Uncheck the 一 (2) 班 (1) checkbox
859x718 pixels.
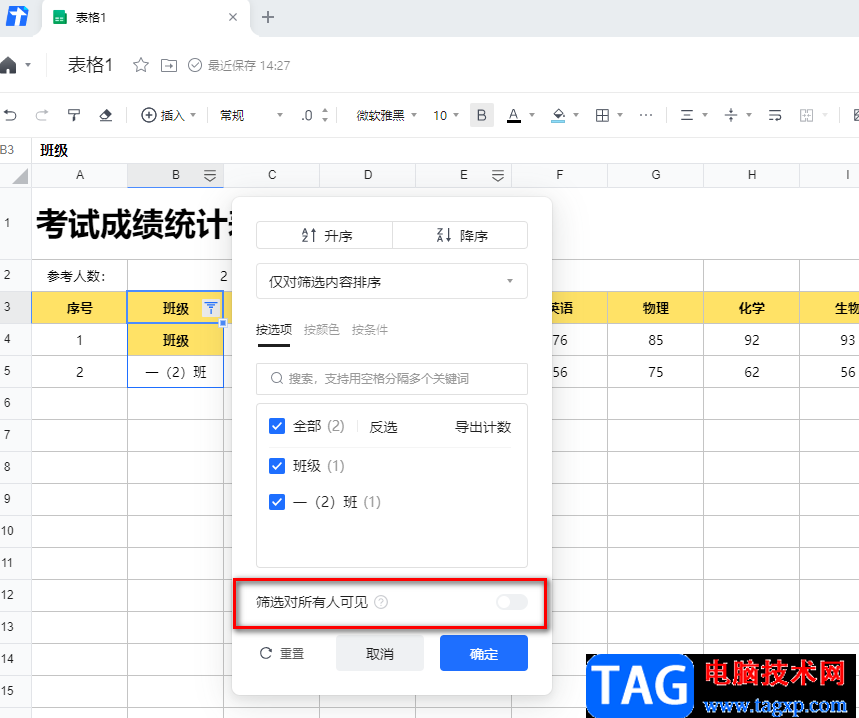277,502
